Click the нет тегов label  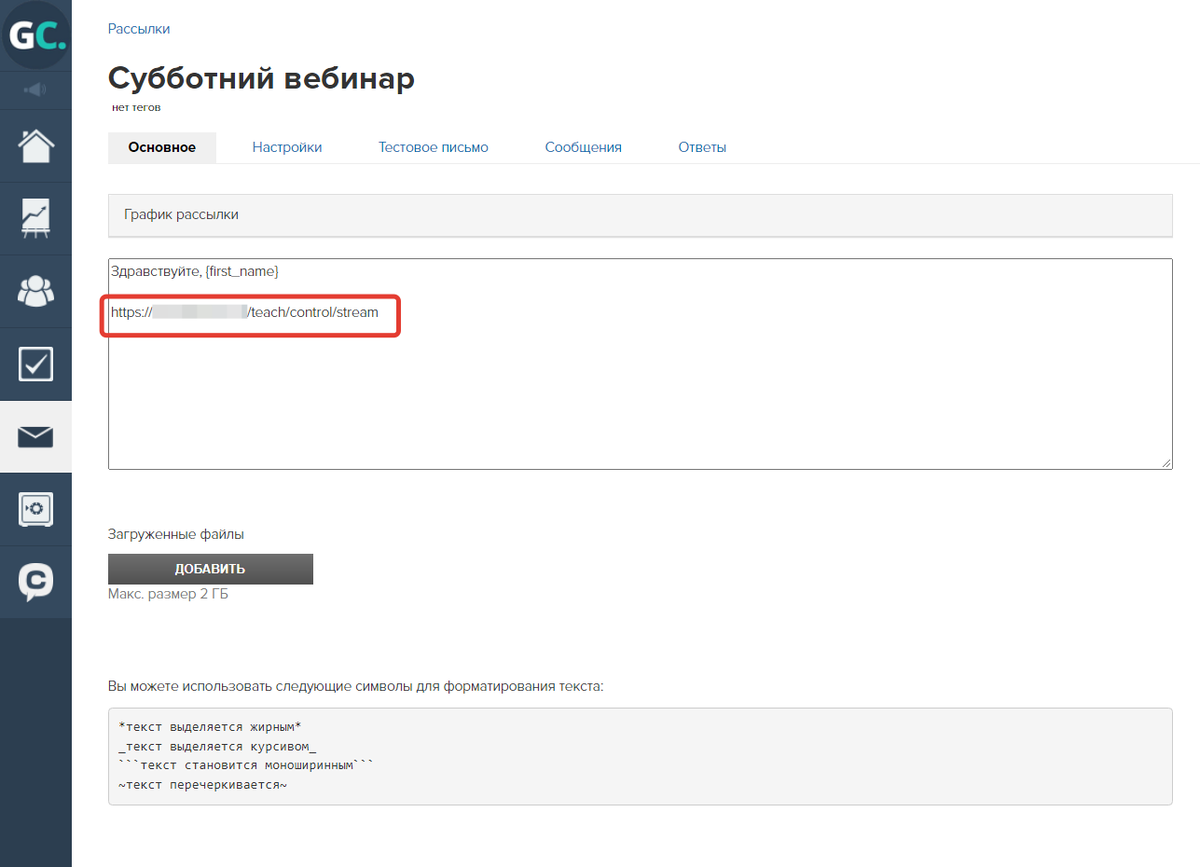click(137, 107)
